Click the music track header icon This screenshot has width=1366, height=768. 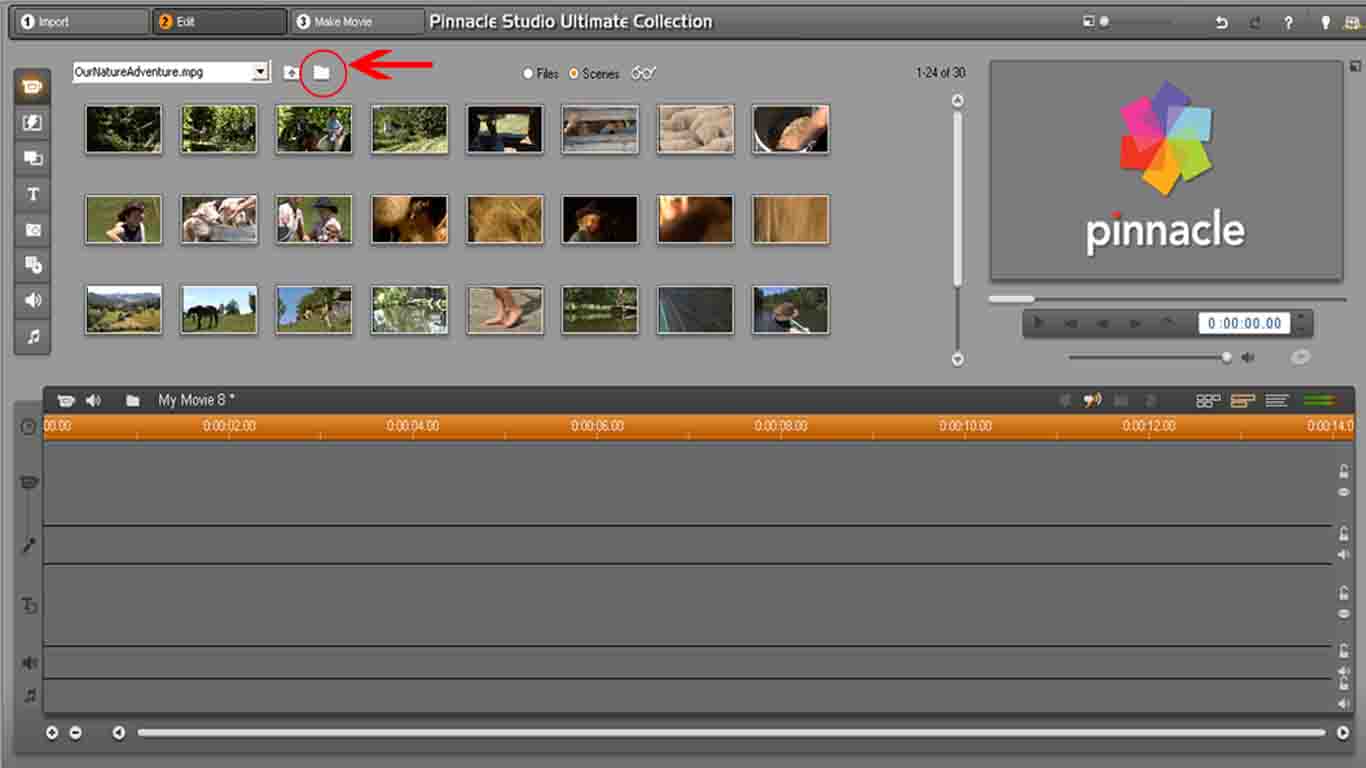[x=30, y=694]
